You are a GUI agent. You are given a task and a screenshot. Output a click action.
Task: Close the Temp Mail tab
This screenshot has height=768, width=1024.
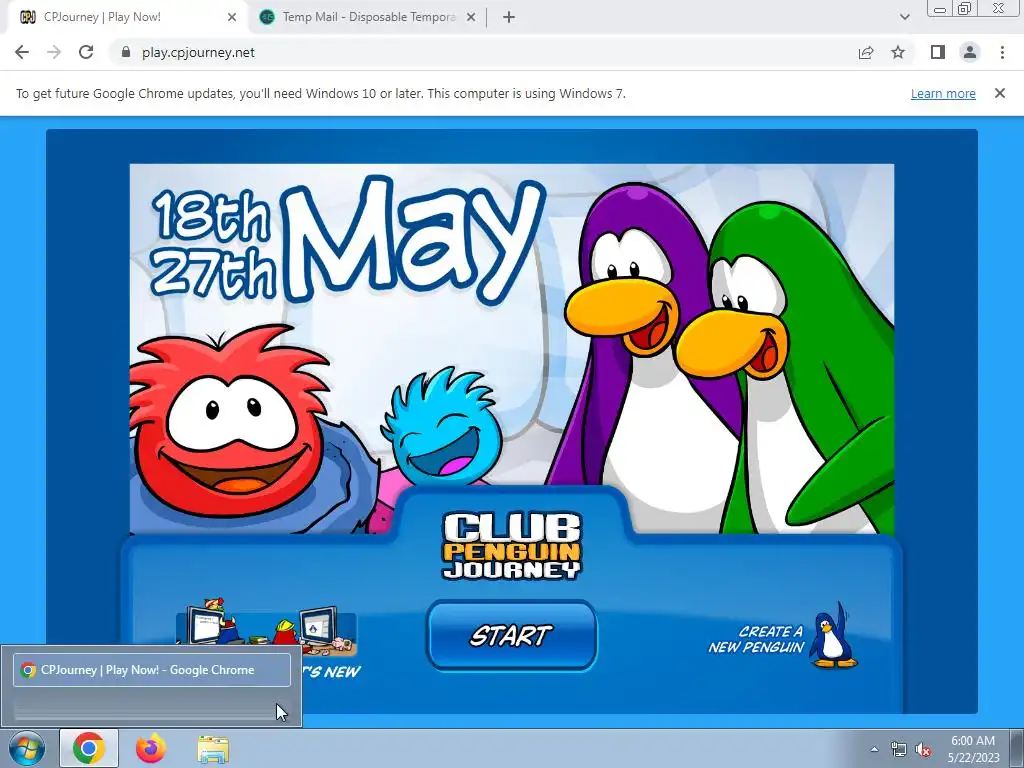tap(471, 17)
